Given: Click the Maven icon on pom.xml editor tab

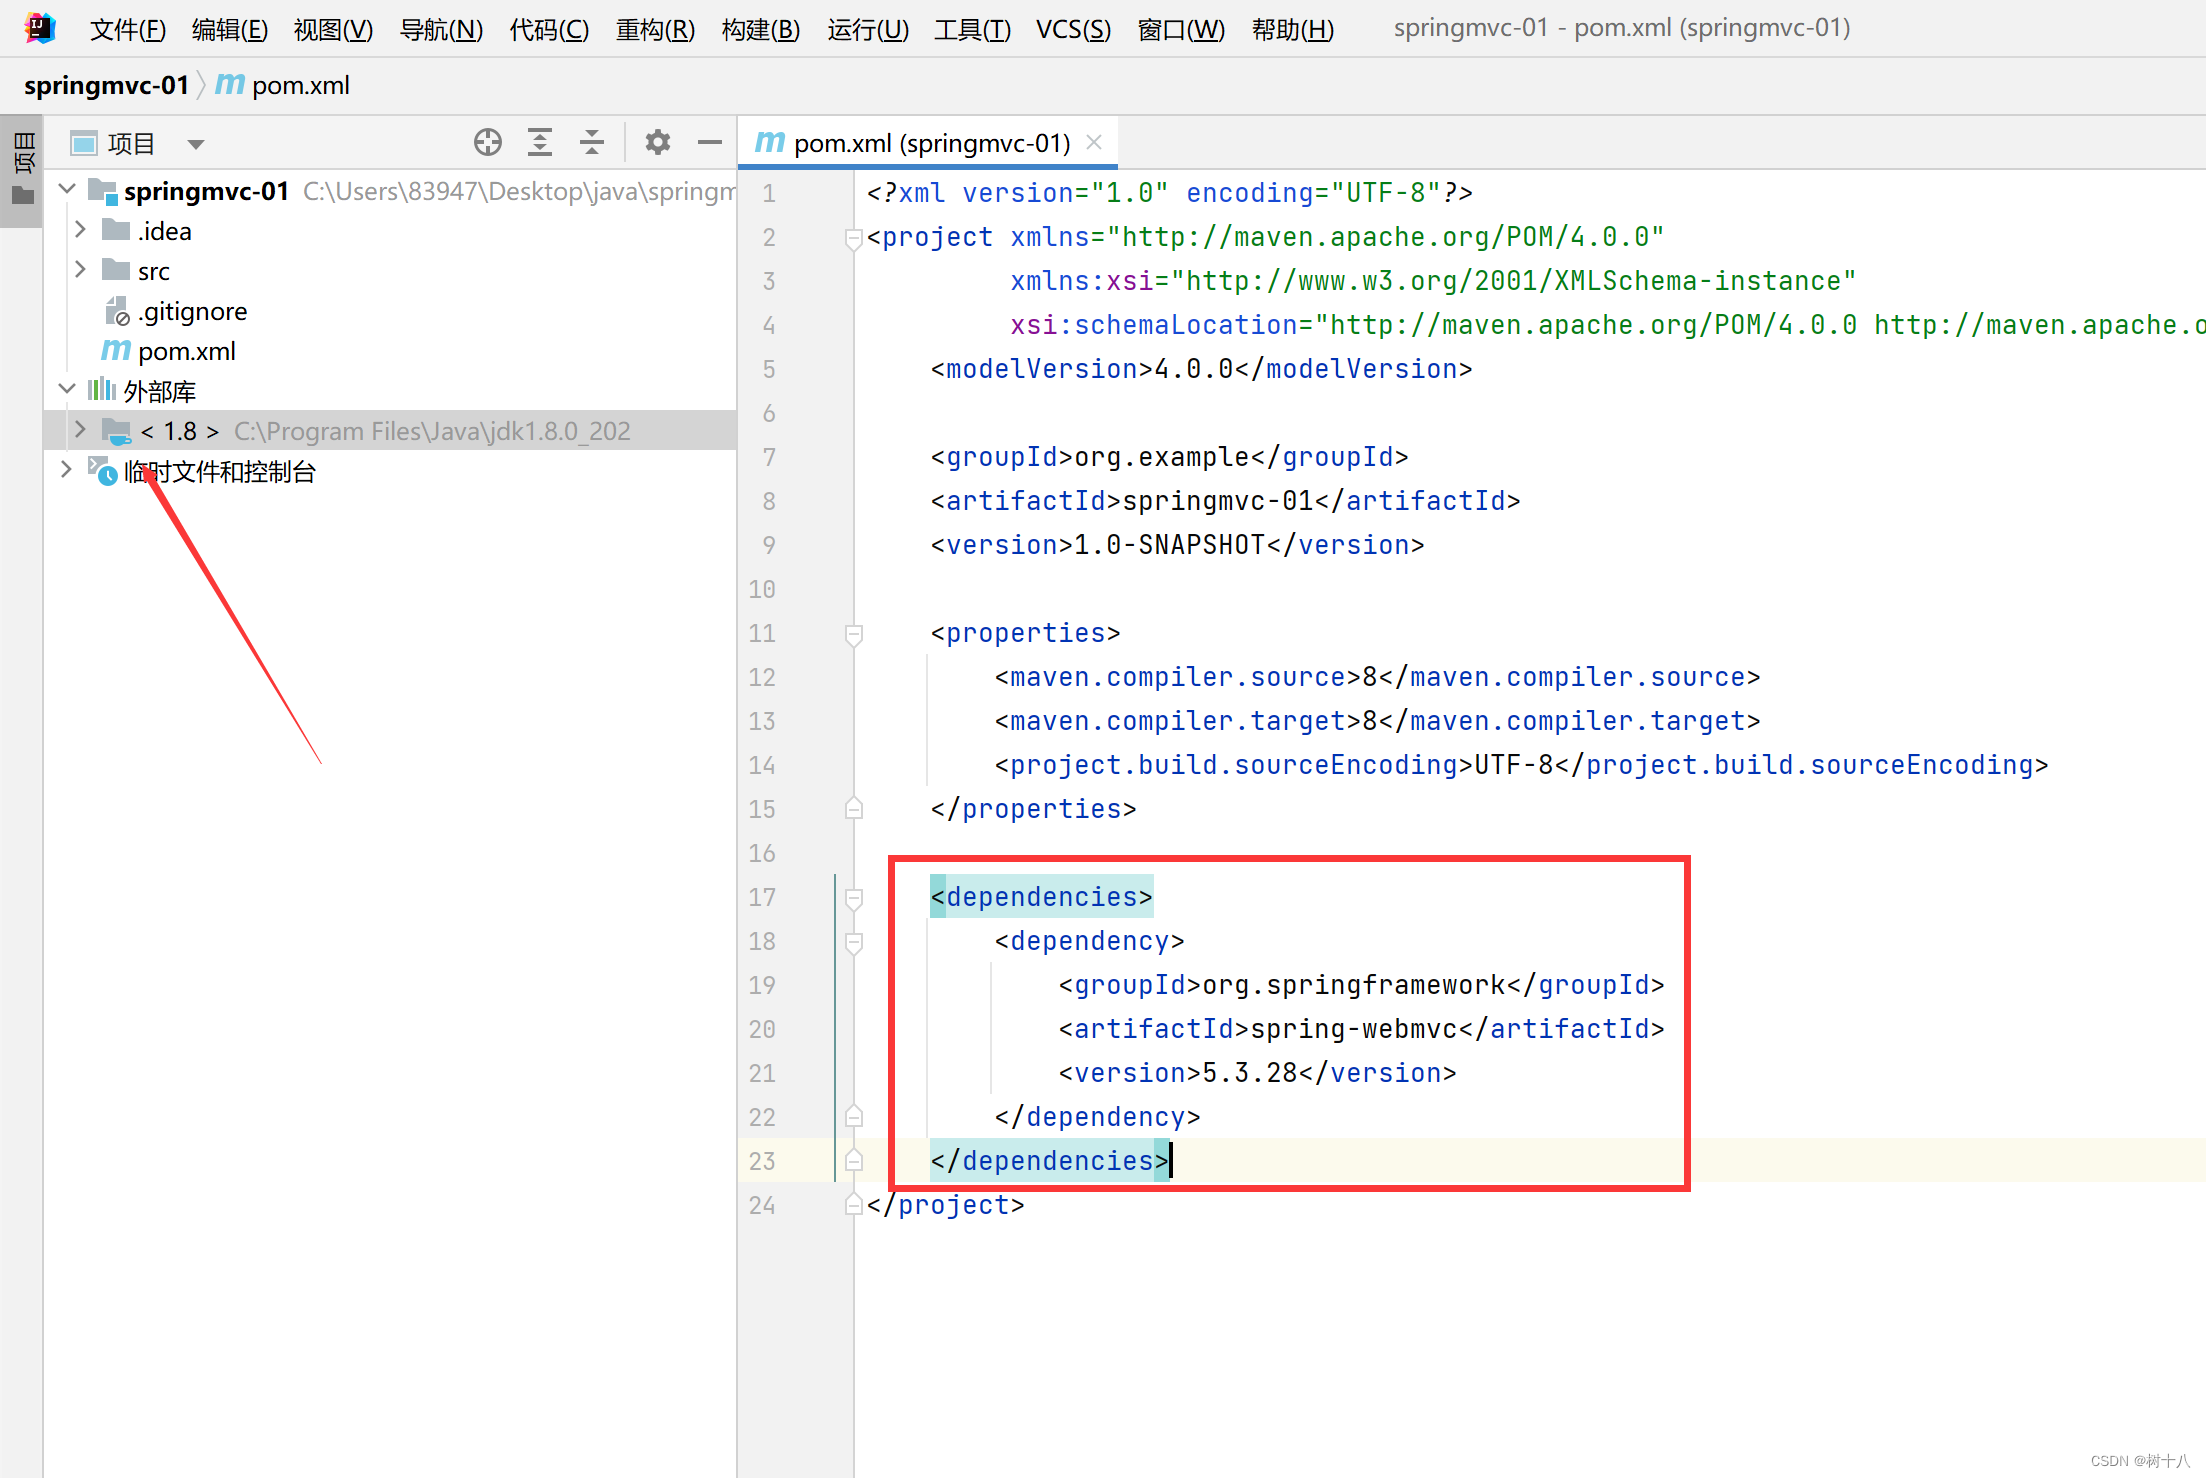Looking at the screenshot, I should tap(770, 143).
